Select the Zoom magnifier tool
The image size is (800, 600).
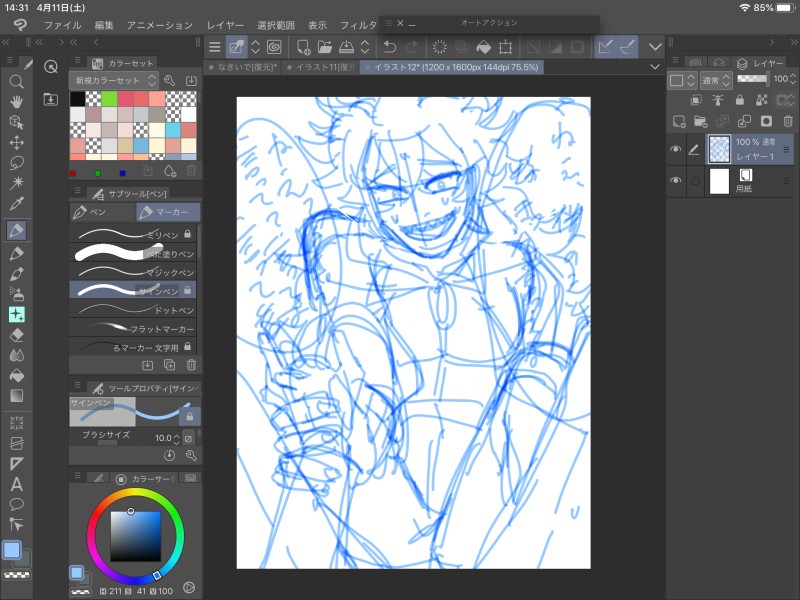(16, 82)
